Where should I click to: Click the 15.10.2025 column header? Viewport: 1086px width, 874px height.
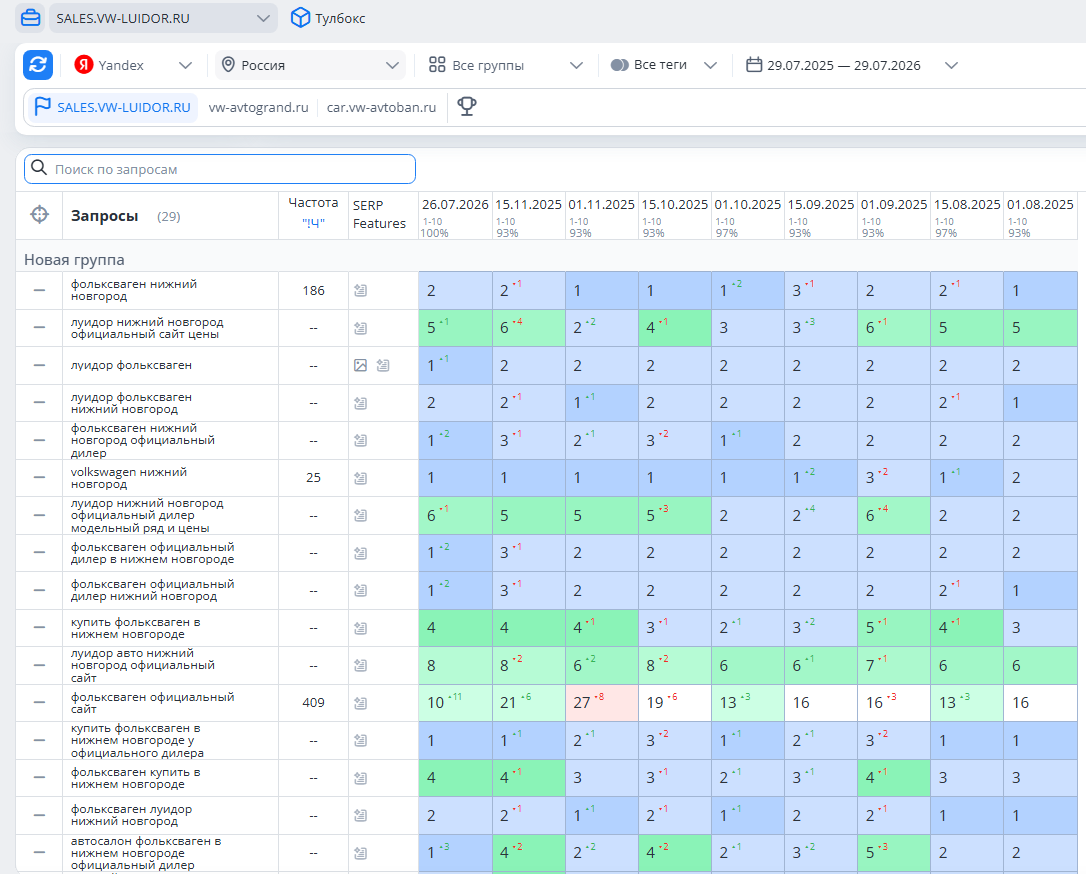(675, 205)
